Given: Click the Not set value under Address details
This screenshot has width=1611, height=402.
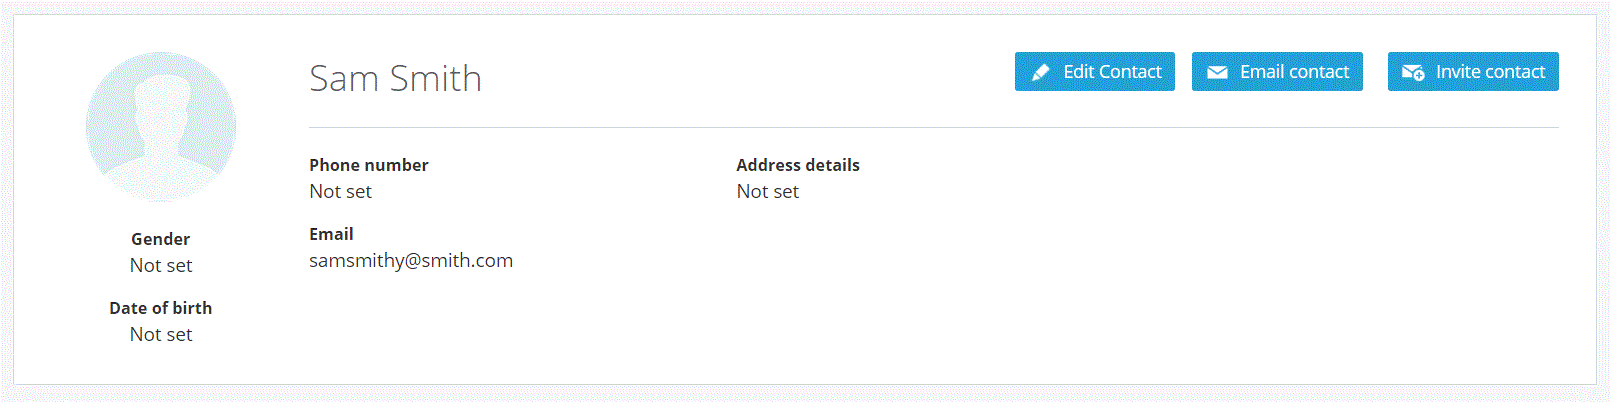Looking at the screenshot, I should click(767, 191).
